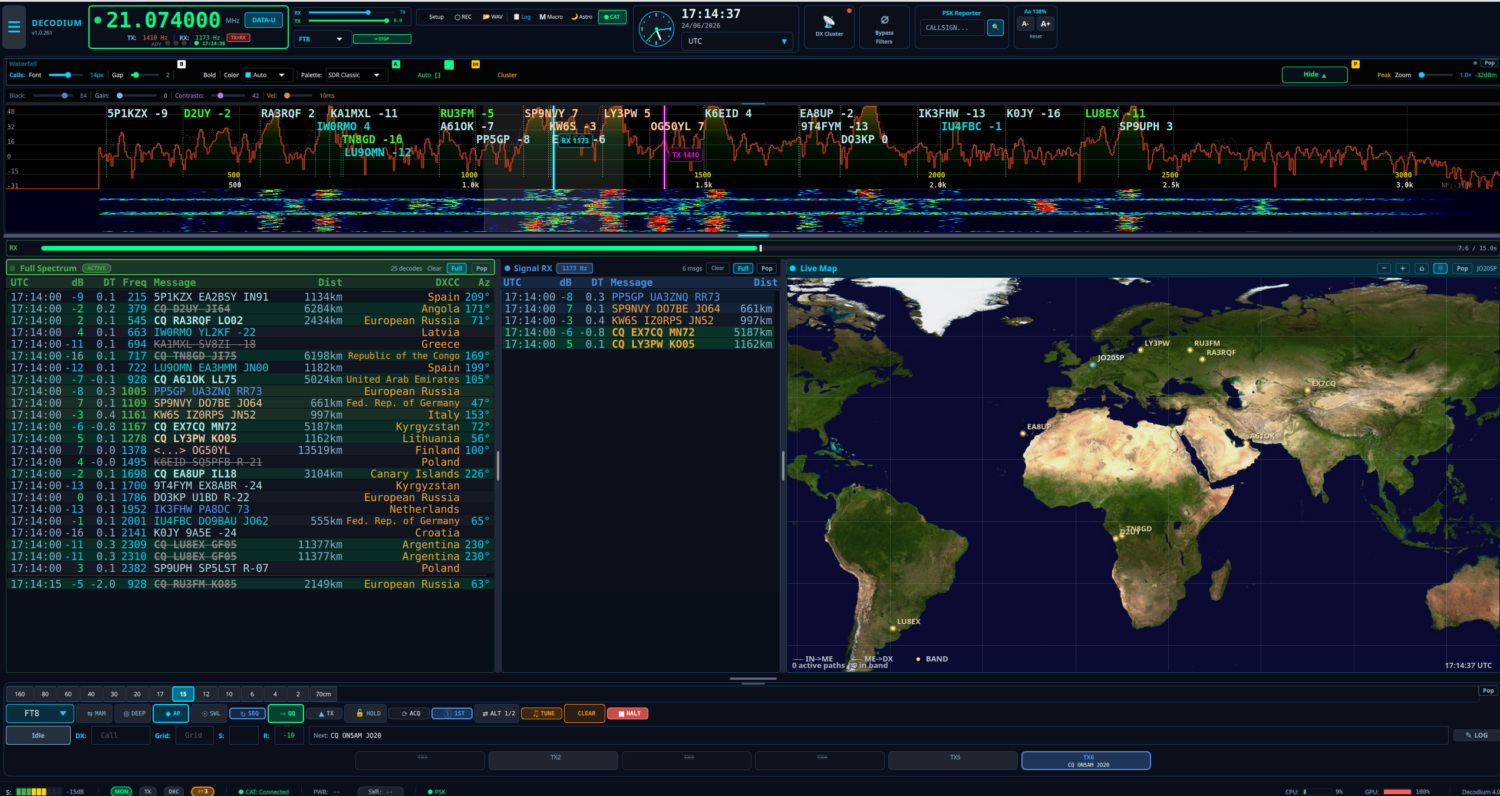Click the highlighted Live Map settings icon

pos(1440,268)
